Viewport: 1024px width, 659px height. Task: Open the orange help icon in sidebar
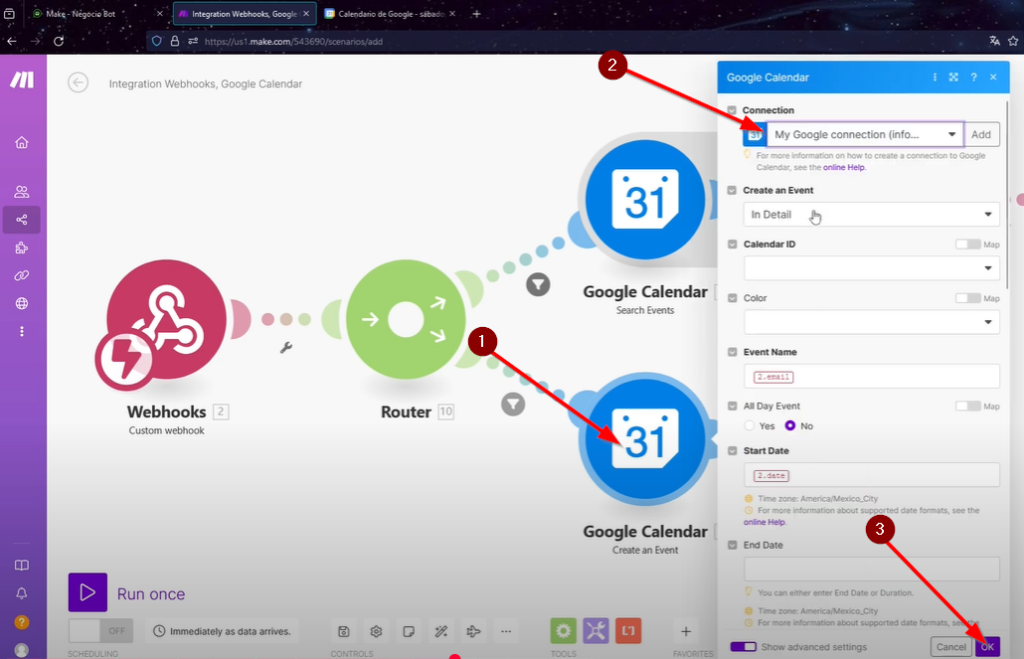tap(22, 622)
